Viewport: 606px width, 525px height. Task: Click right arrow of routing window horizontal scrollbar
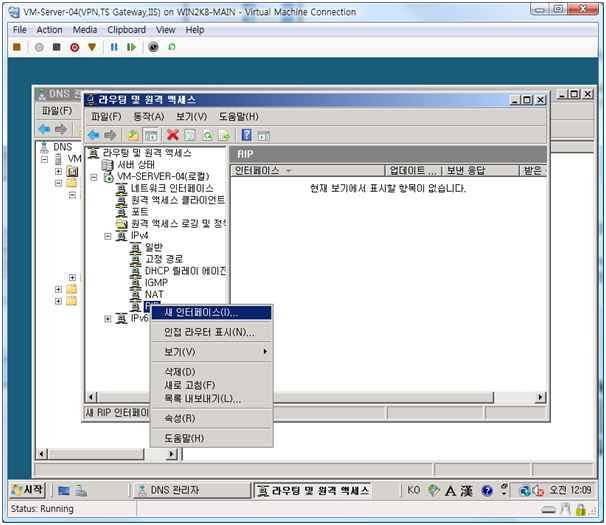pos(540,397)
